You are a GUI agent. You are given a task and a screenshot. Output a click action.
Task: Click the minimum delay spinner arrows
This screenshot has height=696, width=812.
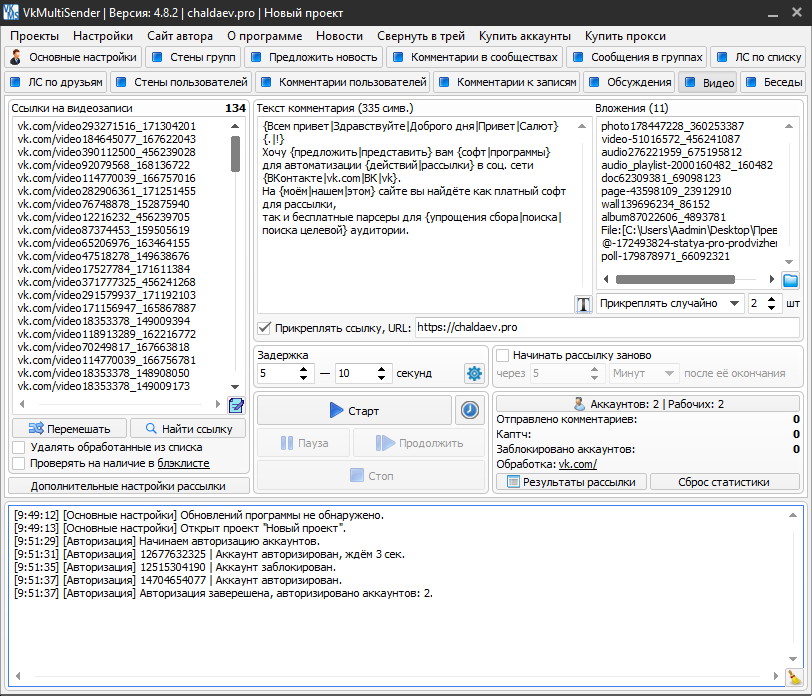click(305, 373)
